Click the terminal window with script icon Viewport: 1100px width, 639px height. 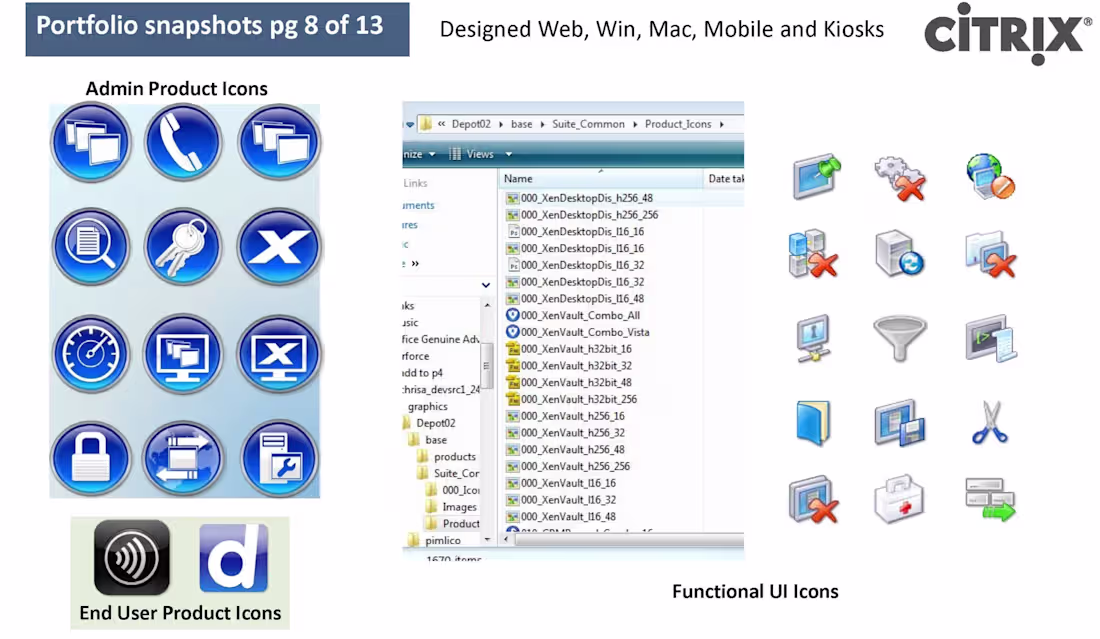(991, 338)
